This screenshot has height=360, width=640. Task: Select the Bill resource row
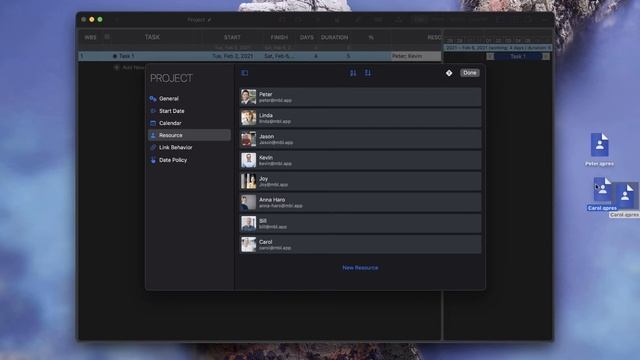360,224
